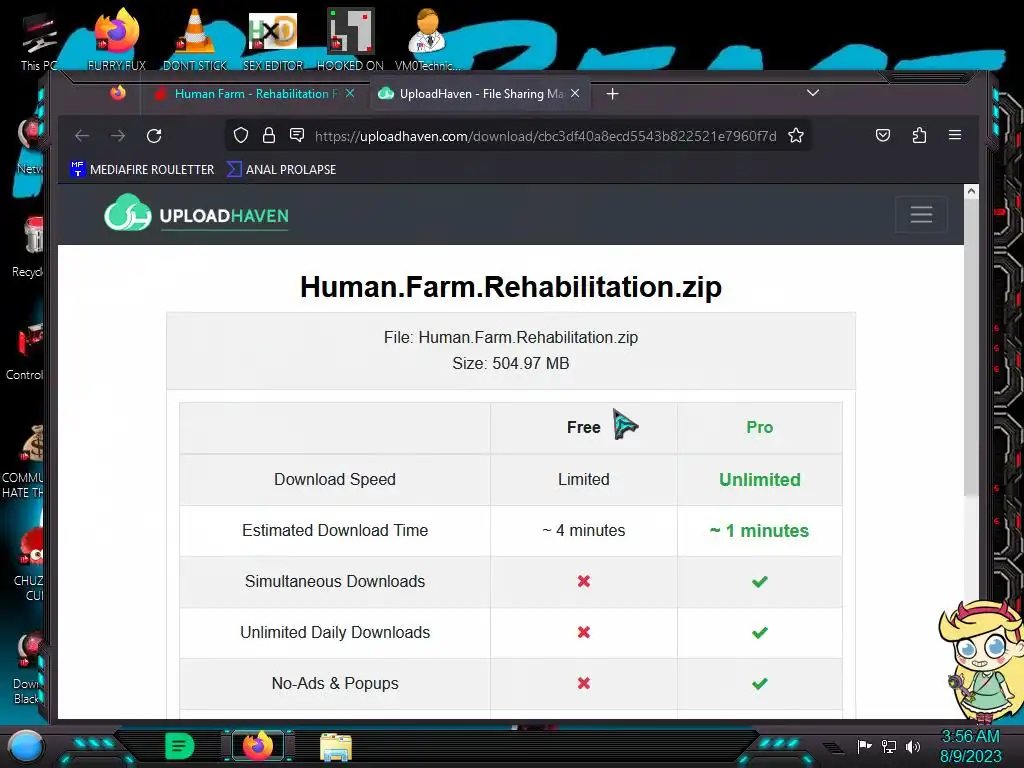Click the Start orb button

[25, 746]
